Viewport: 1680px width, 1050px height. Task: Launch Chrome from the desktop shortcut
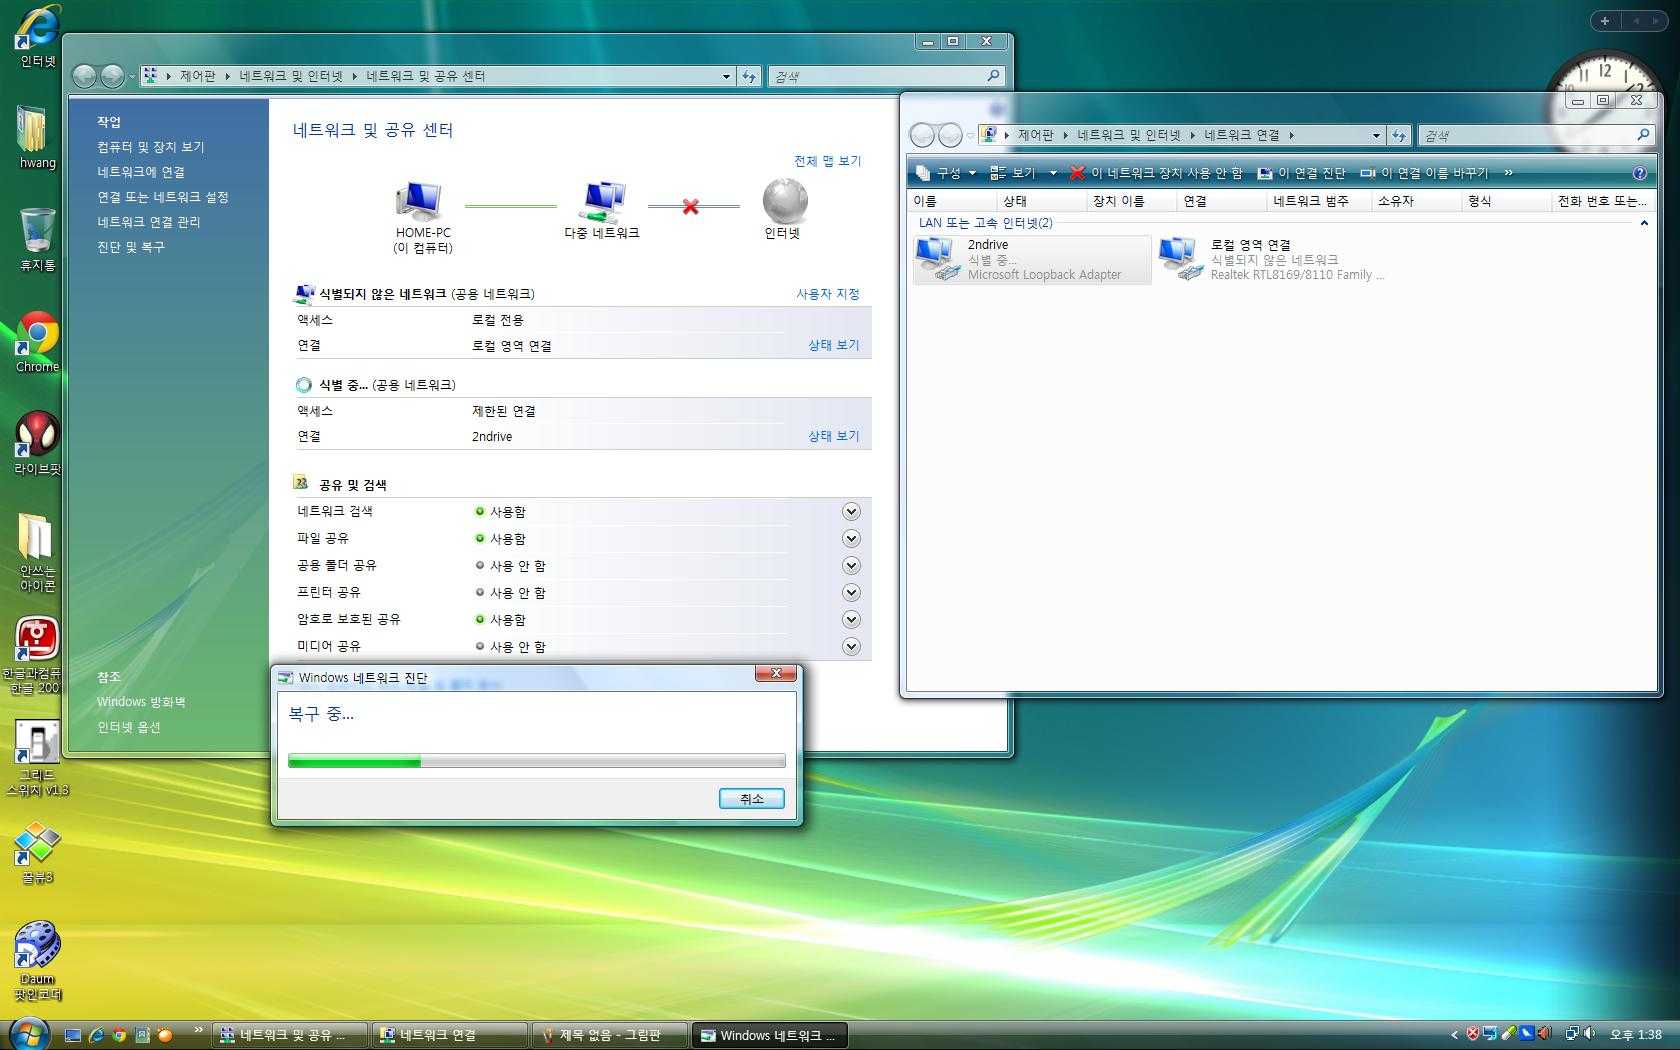tap(37, 342)
